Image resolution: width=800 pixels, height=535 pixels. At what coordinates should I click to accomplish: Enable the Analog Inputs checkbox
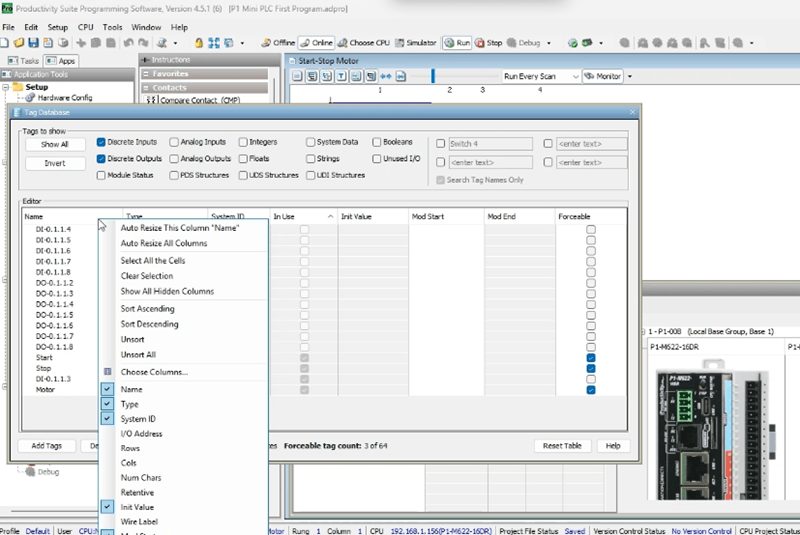pos(175,143)
